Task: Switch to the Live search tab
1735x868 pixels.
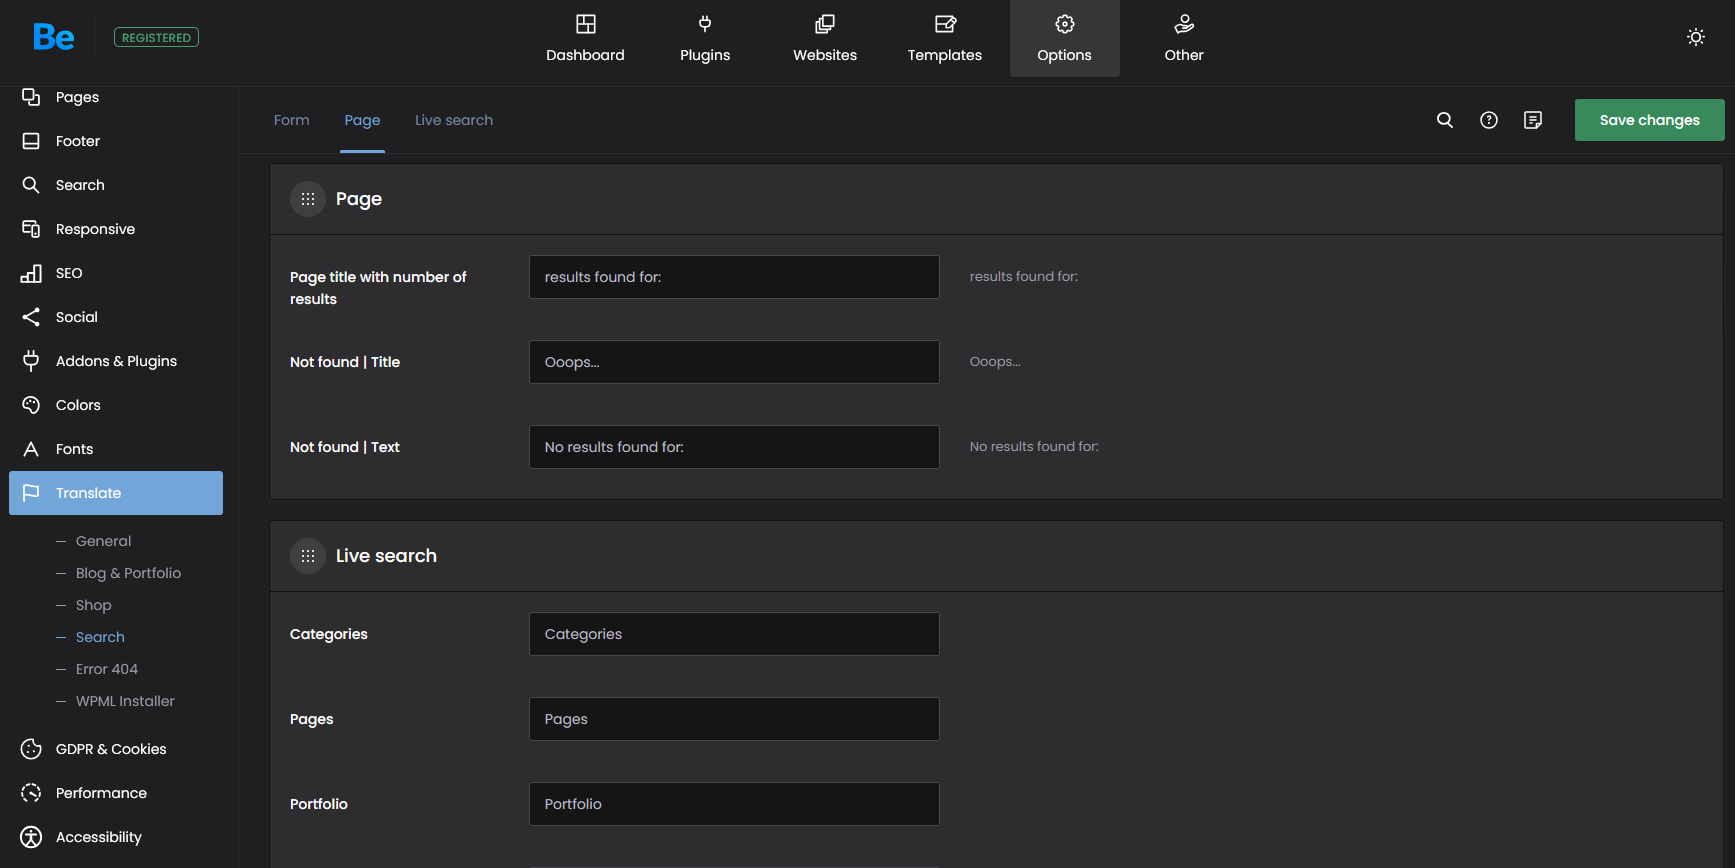Action: click(454, 120)
